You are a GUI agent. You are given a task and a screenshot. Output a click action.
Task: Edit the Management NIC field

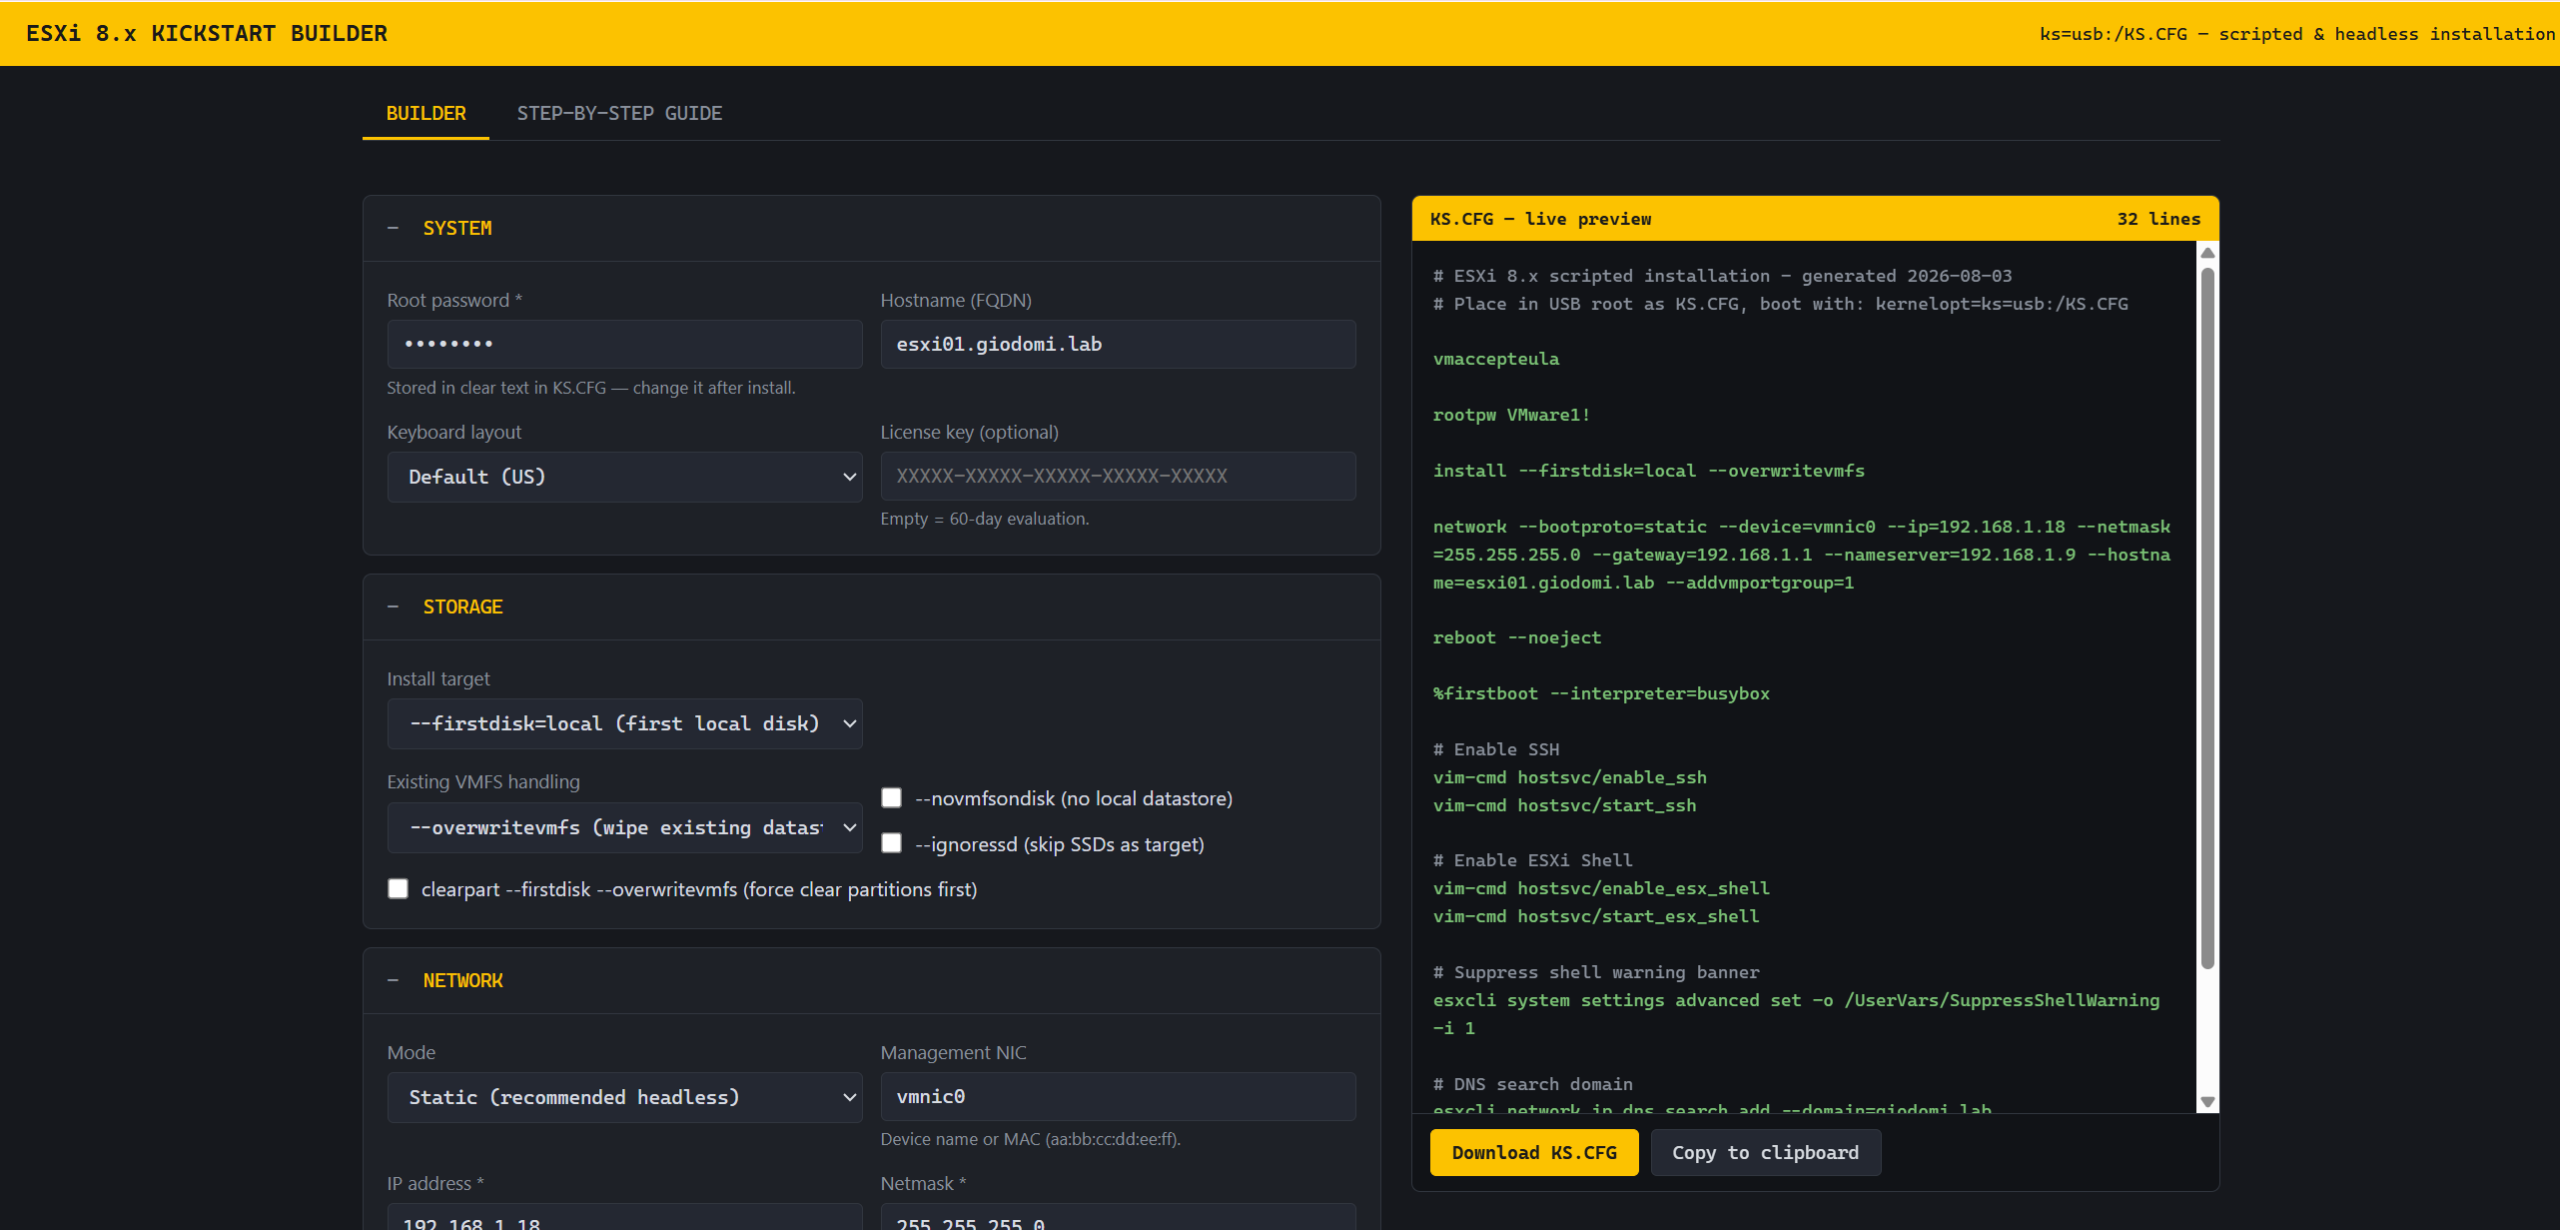pyautogui.click(x=1118, y=1097)
